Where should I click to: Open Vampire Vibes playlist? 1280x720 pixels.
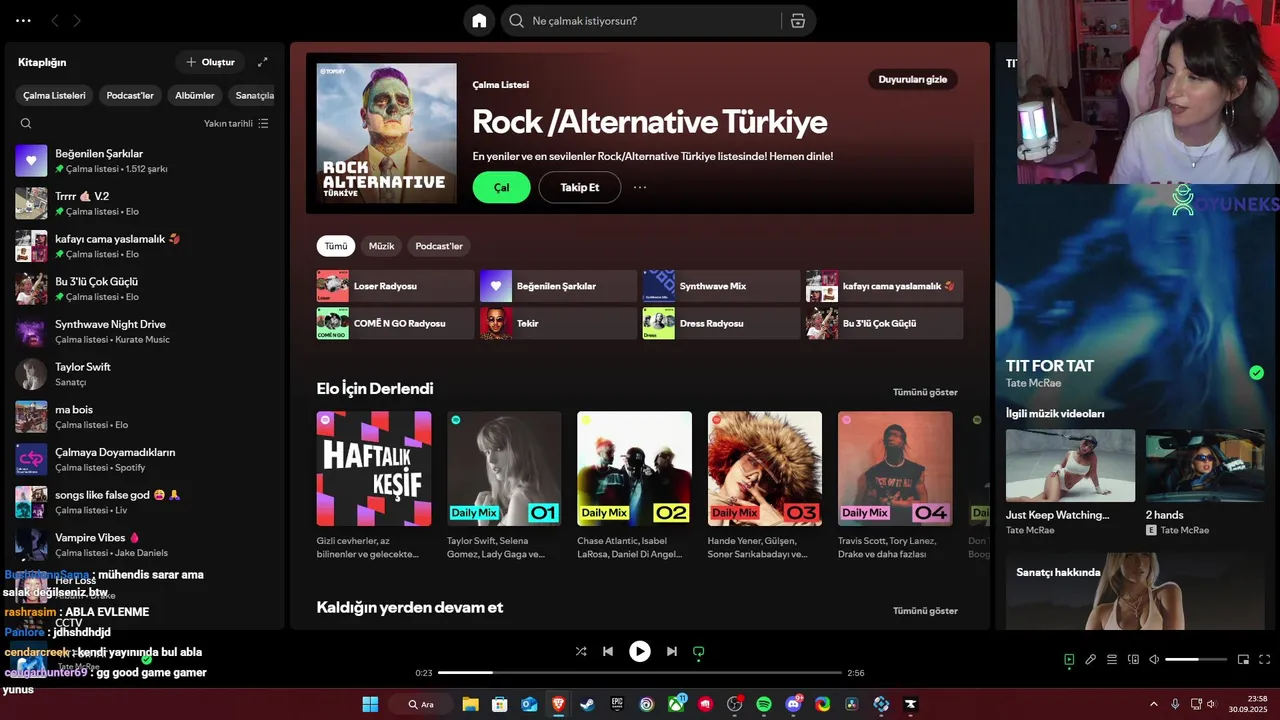[145, 544]
